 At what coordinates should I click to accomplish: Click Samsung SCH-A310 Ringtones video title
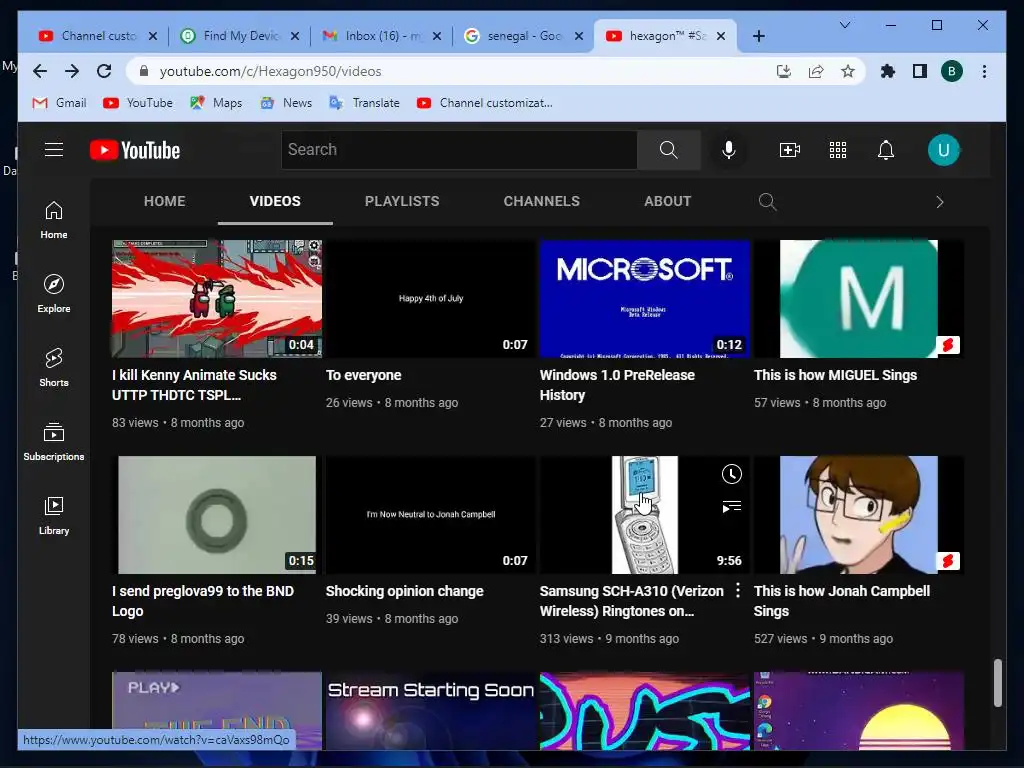(632, 601)
